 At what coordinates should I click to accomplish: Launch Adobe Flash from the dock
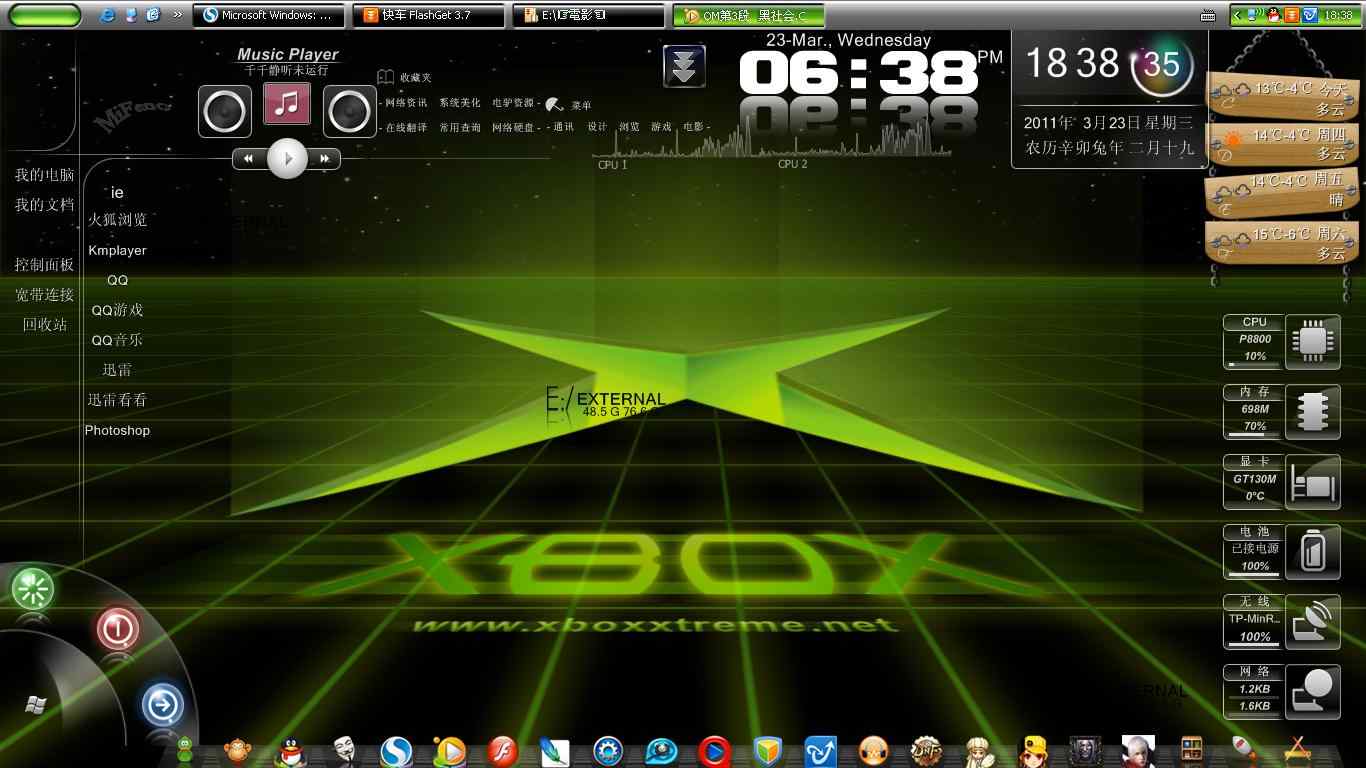503,751
